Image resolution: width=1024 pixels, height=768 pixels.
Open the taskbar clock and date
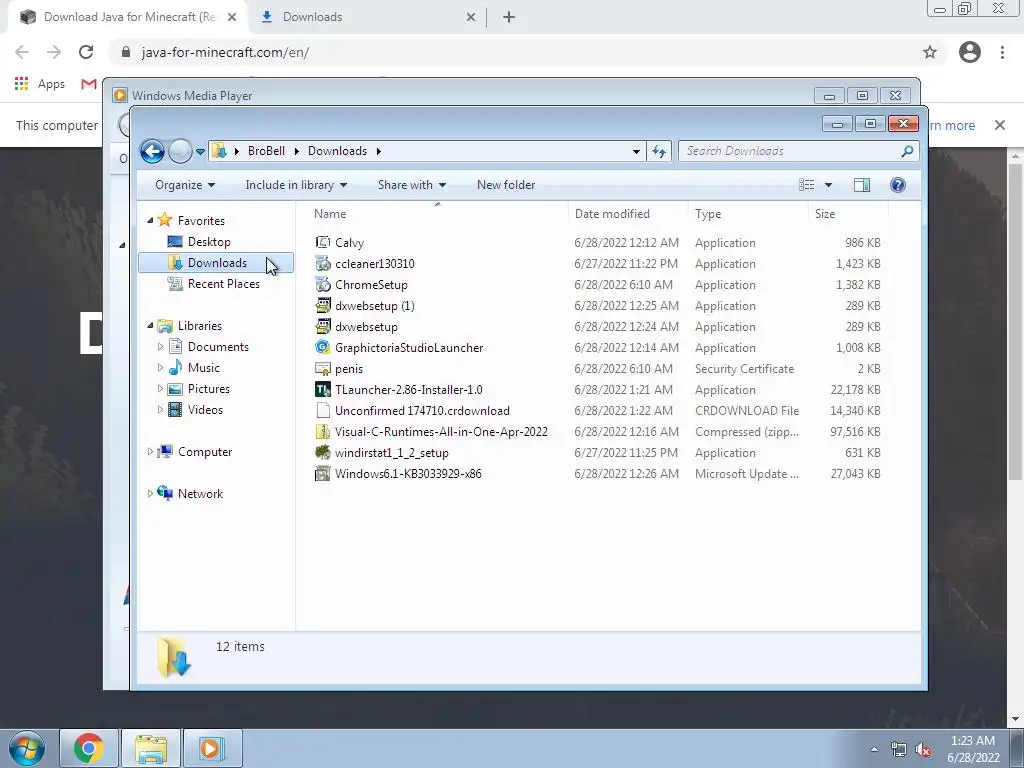pyautogui.click(x=973, y=749)
